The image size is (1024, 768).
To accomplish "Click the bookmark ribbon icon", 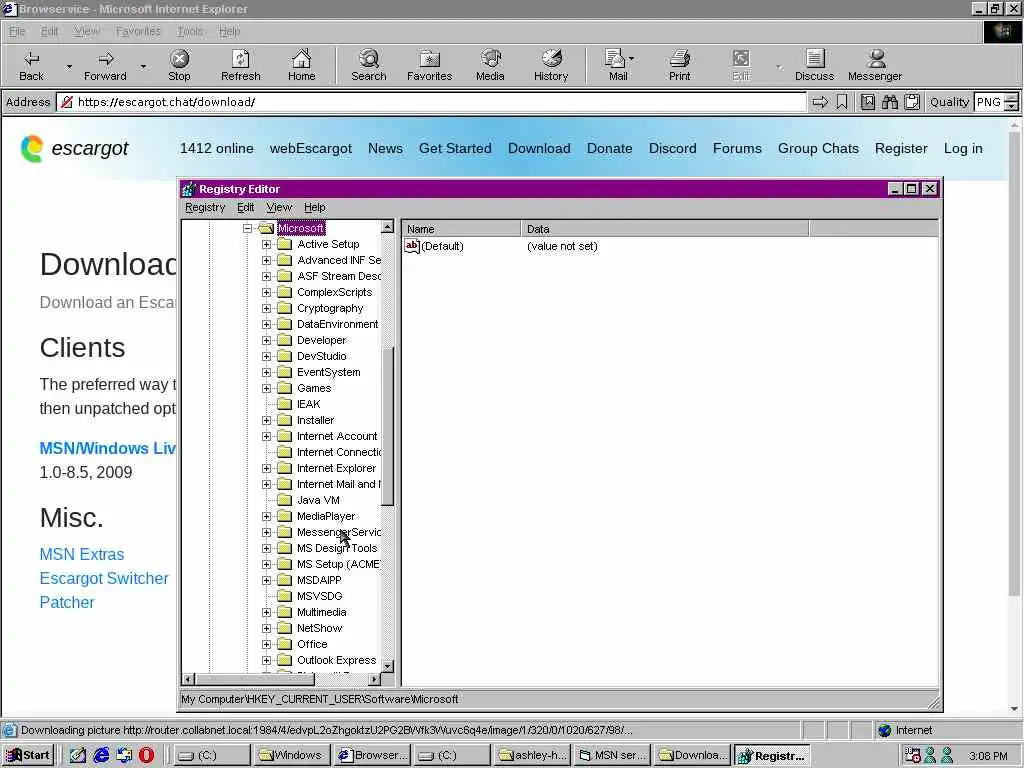I will pos(842,102).
